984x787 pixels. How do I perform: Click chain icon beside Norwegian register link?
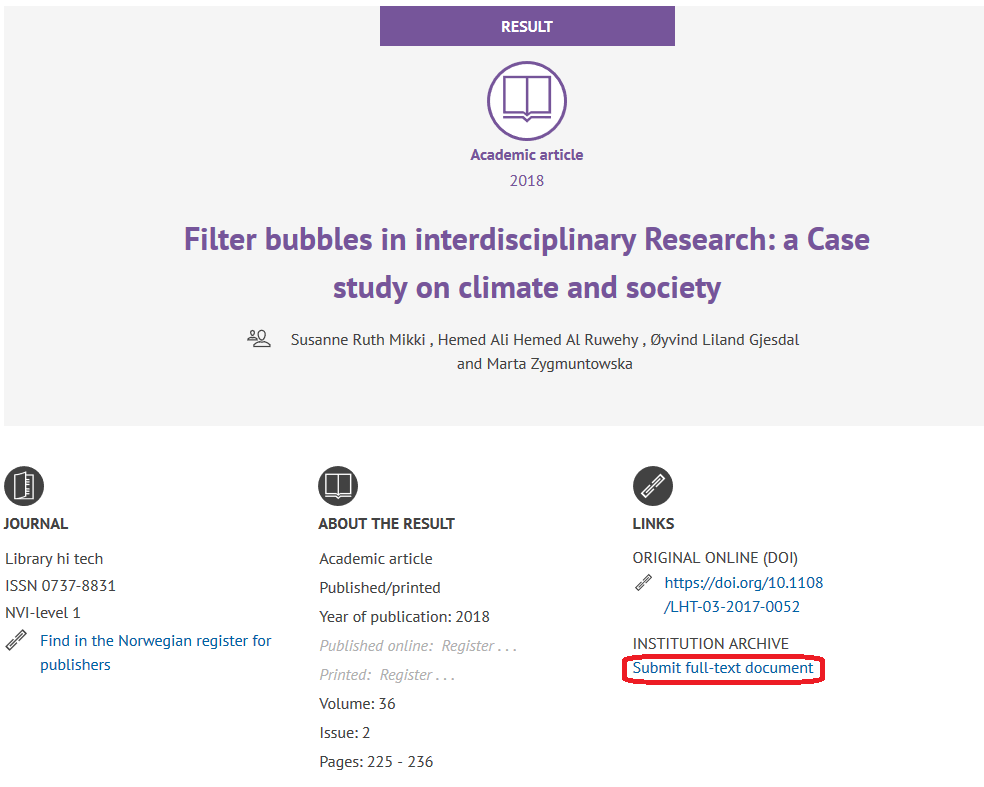16,641
